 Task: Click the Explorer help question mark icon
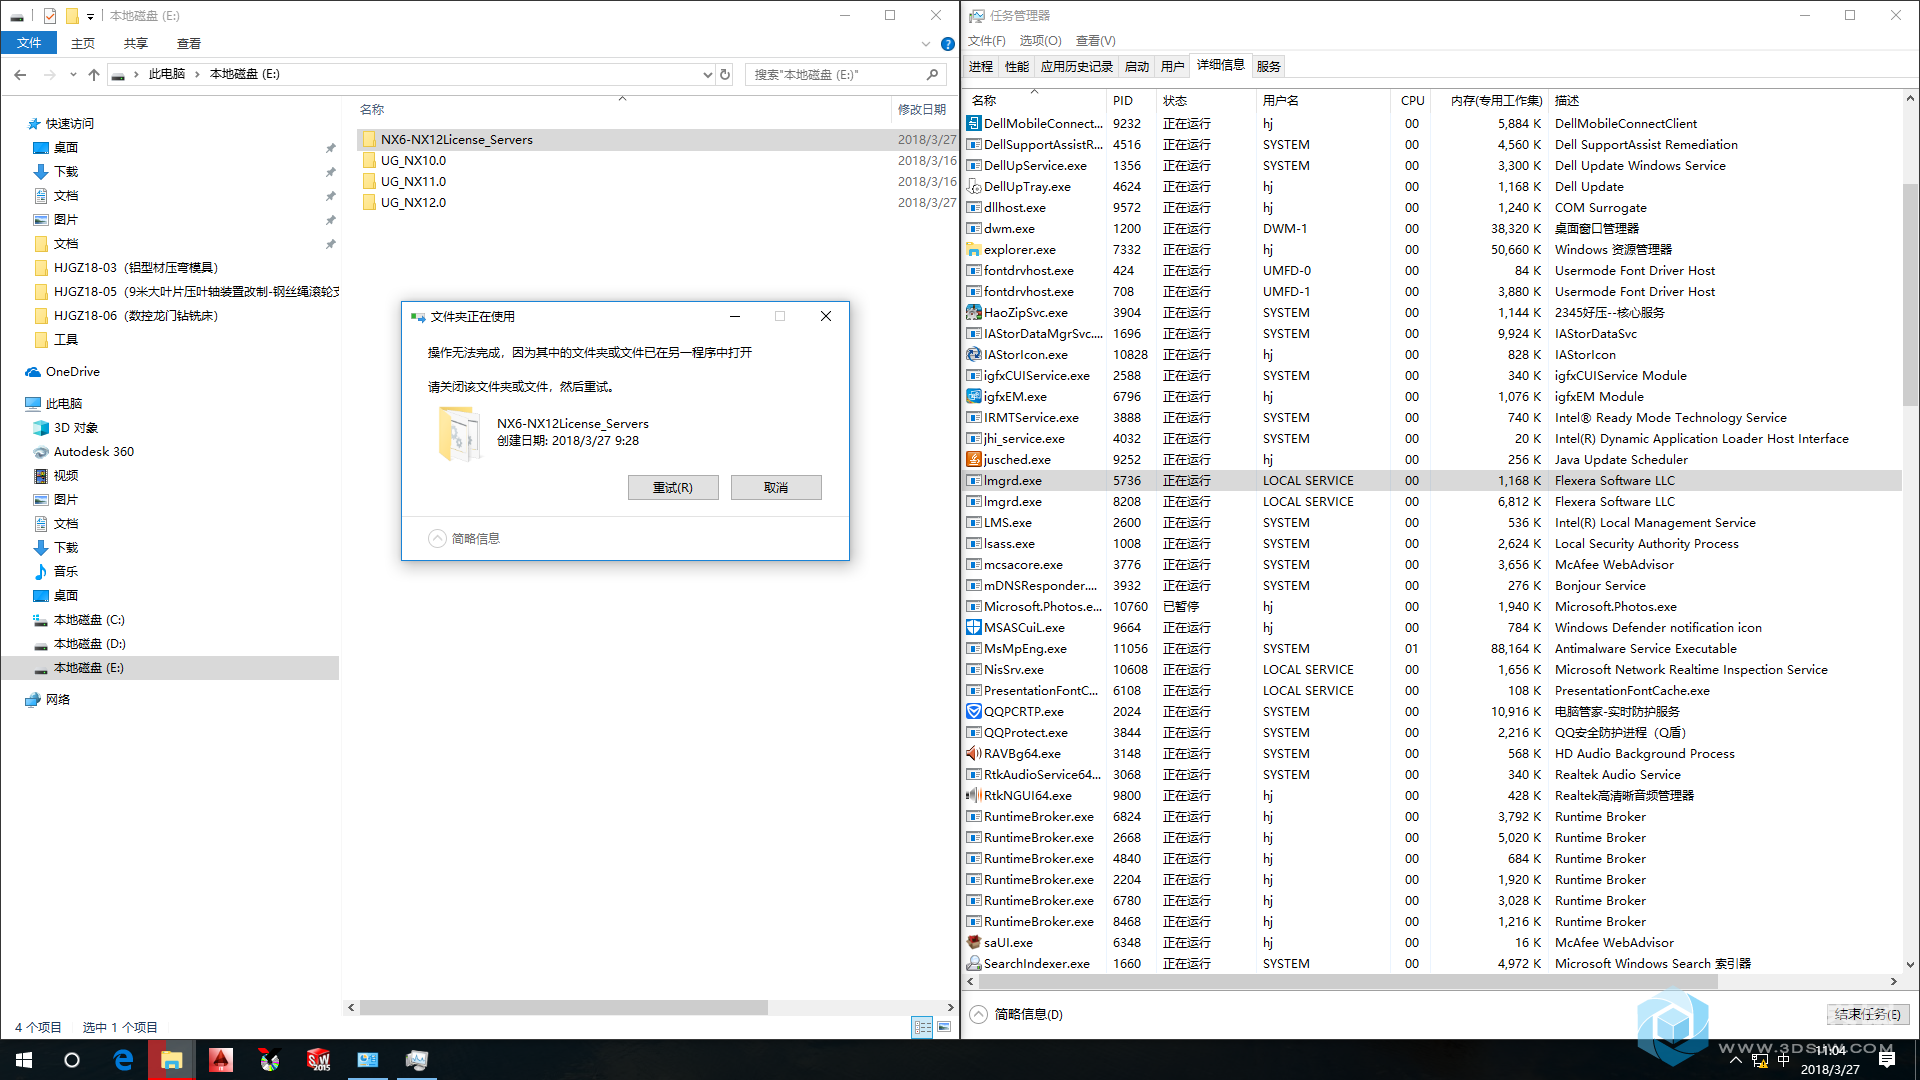(x=947, y=44)
